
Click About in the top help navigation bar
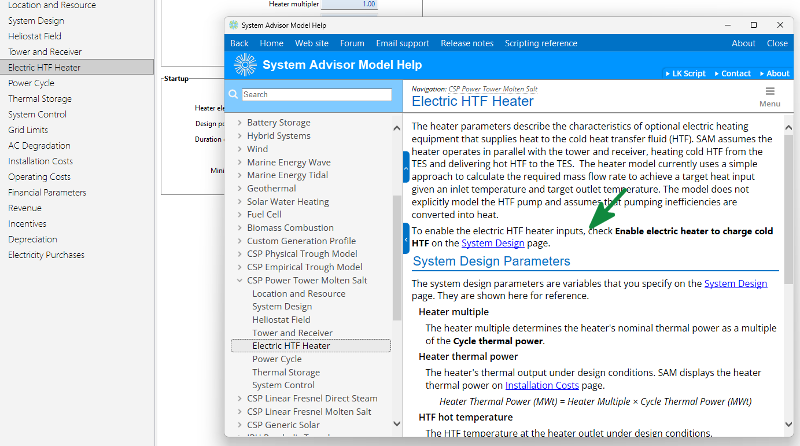click(x=743, y=43)
